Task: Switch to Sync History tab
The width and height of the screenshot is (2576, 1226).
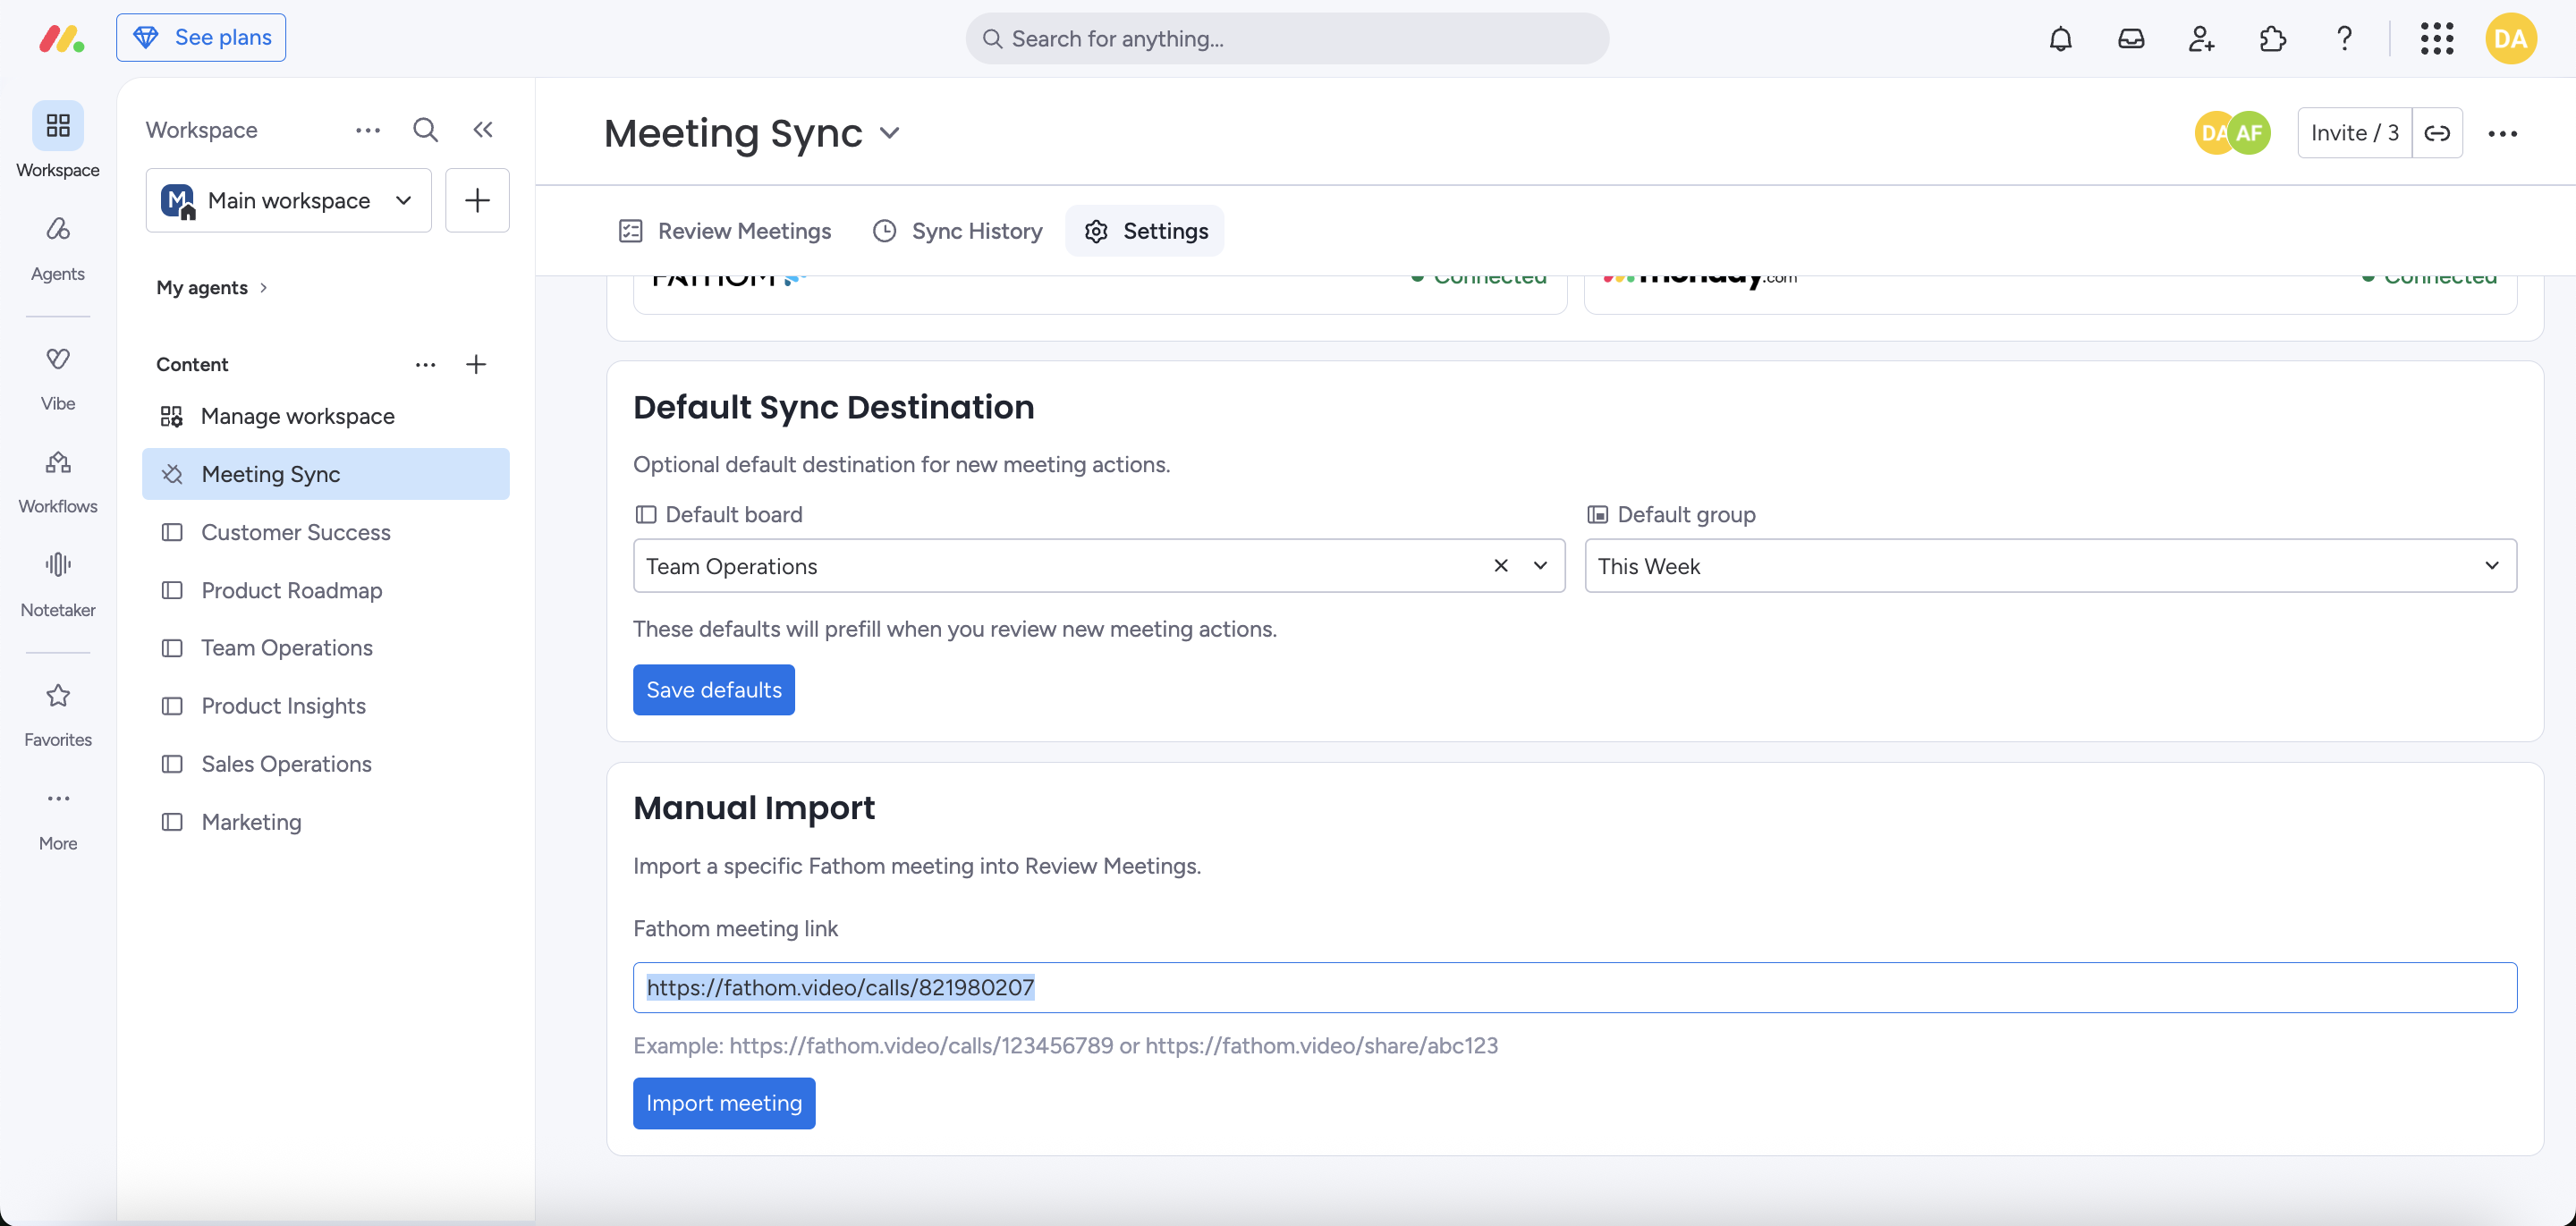Action: [957, 231]
